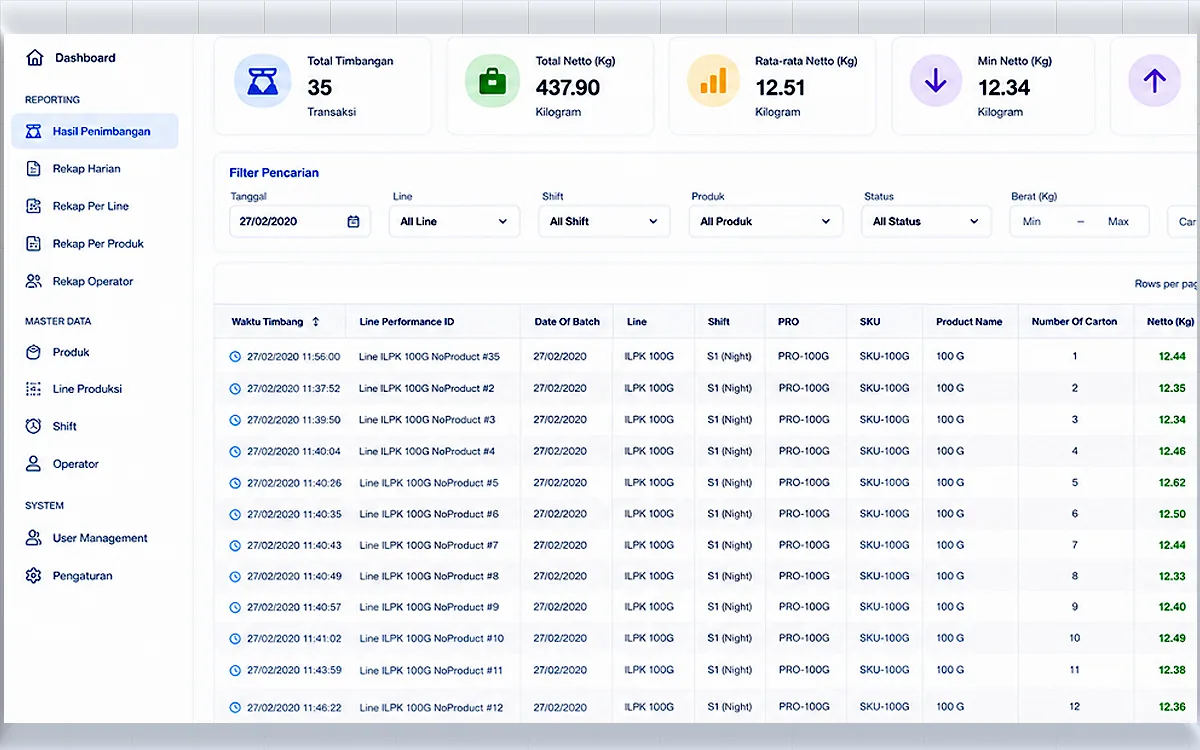Click the Rekap Harian document icon
The image size is (1200, 750).
[34, 169]
